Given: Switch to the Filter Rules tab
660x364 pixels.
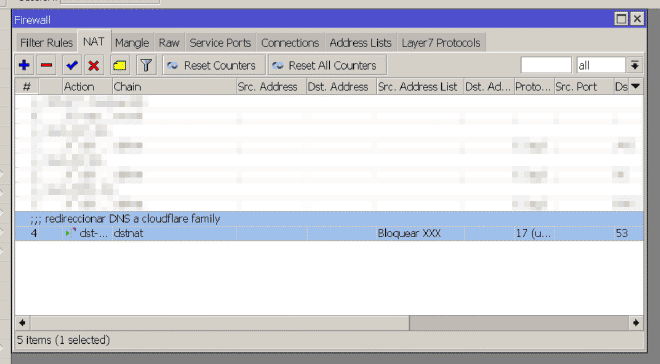Looking at the screenshot, I should coord(46,43).
